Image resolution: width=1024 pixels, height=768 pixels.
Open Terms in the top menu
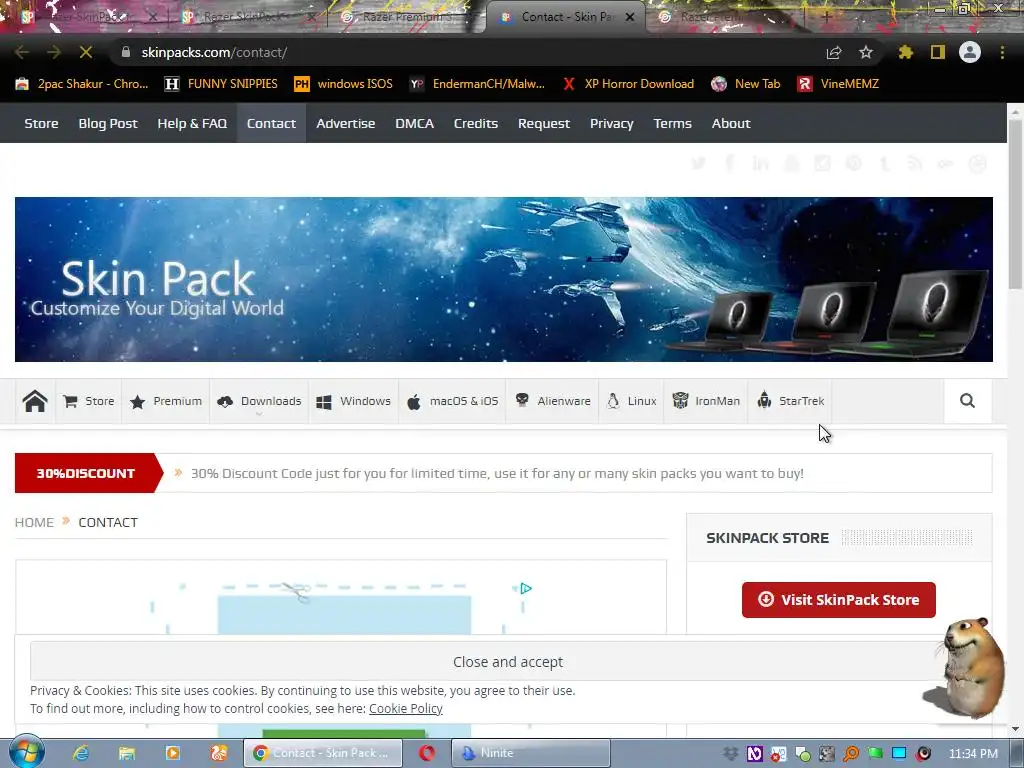[672, 123]
